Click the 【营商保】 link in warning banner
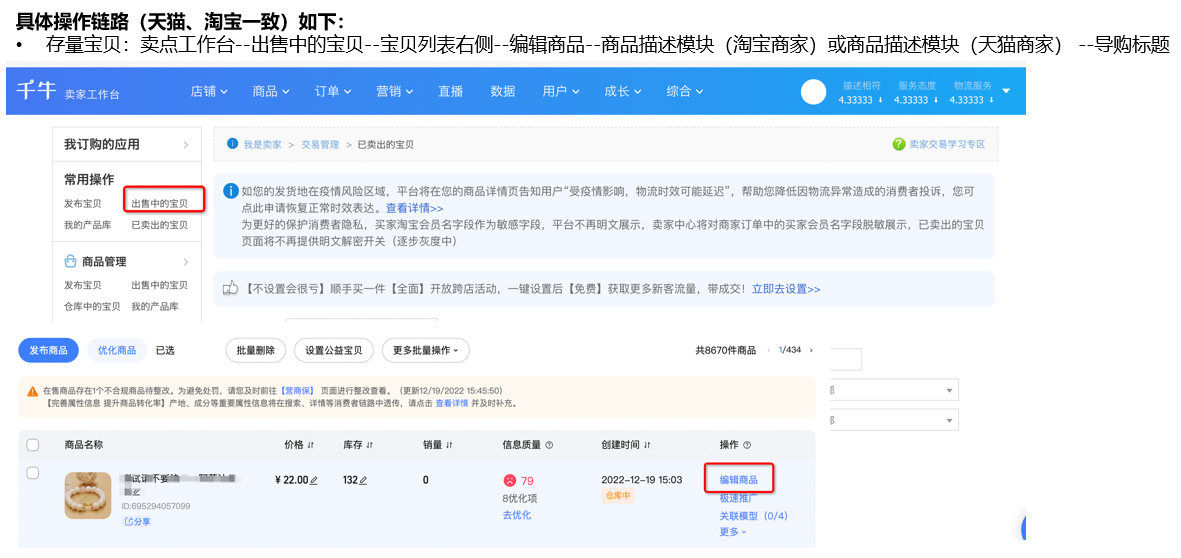The width and height of the screenshot is (1181, 558). pyautogui.click(x=298, y=392)
